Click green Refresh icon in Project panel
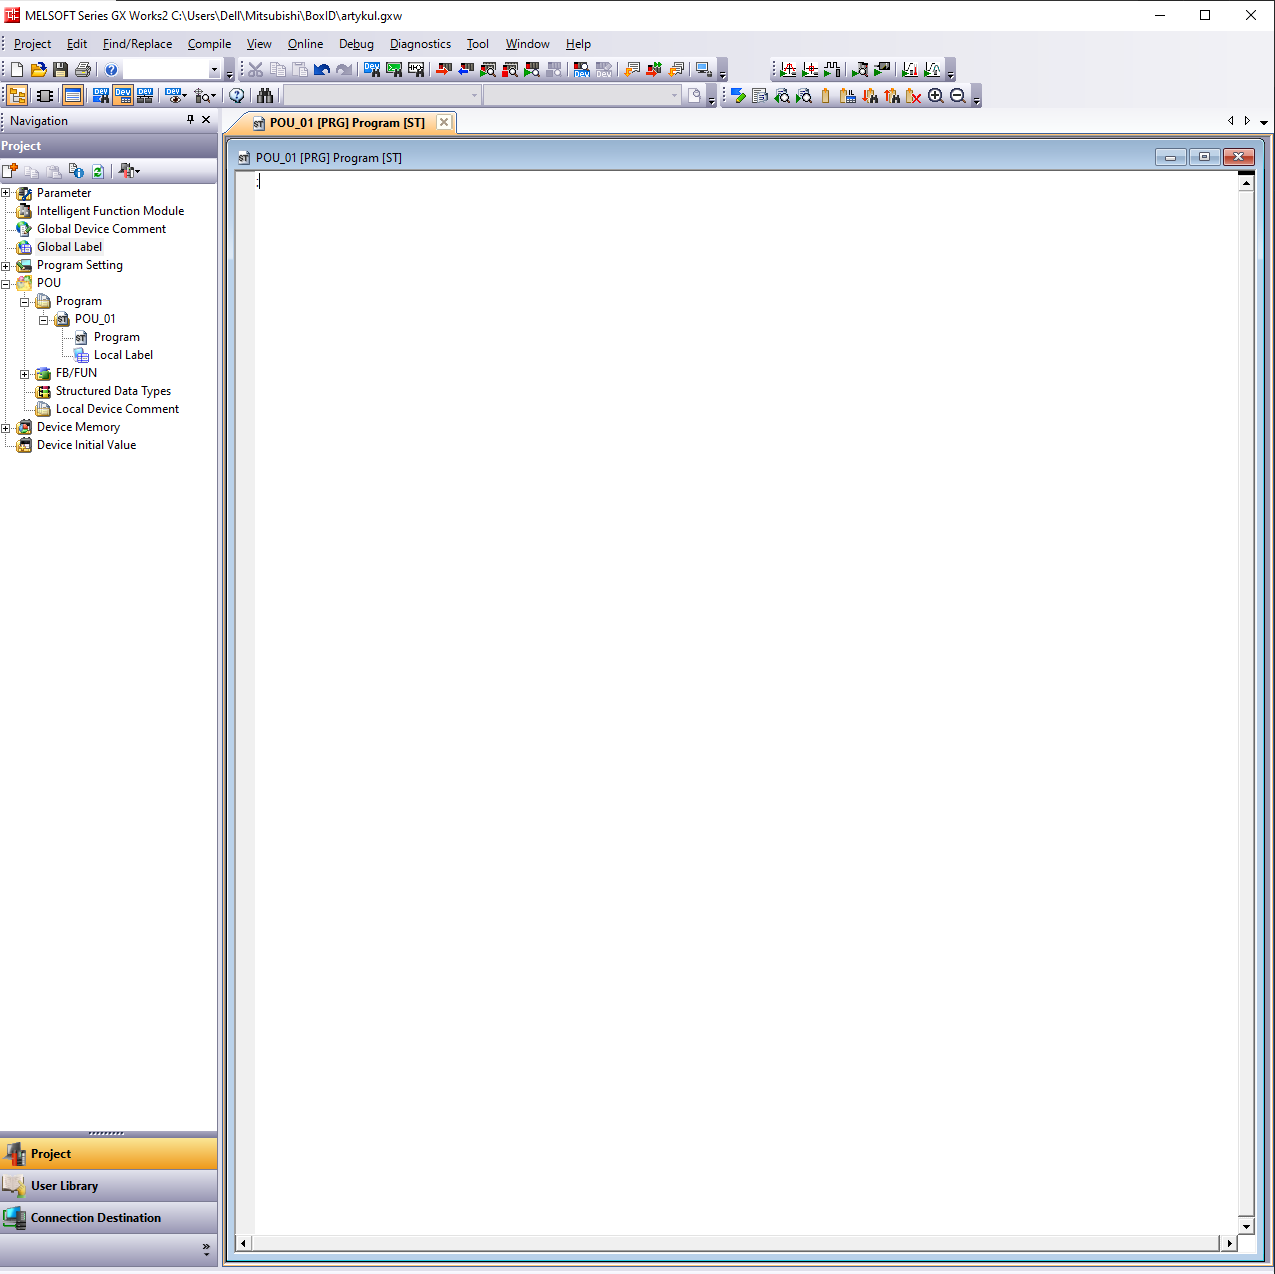1275x1274 pixels. [x=98, y=171]
